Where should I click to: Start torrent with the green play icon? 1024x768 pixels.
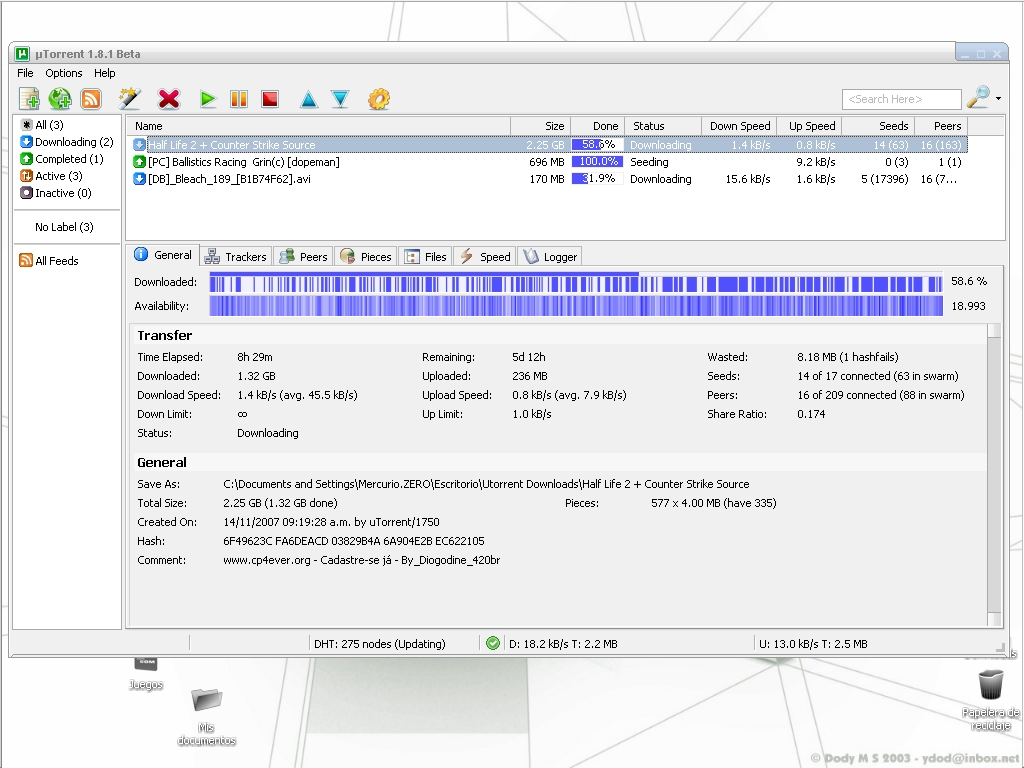pyautogui.click(x=208, y=99)
